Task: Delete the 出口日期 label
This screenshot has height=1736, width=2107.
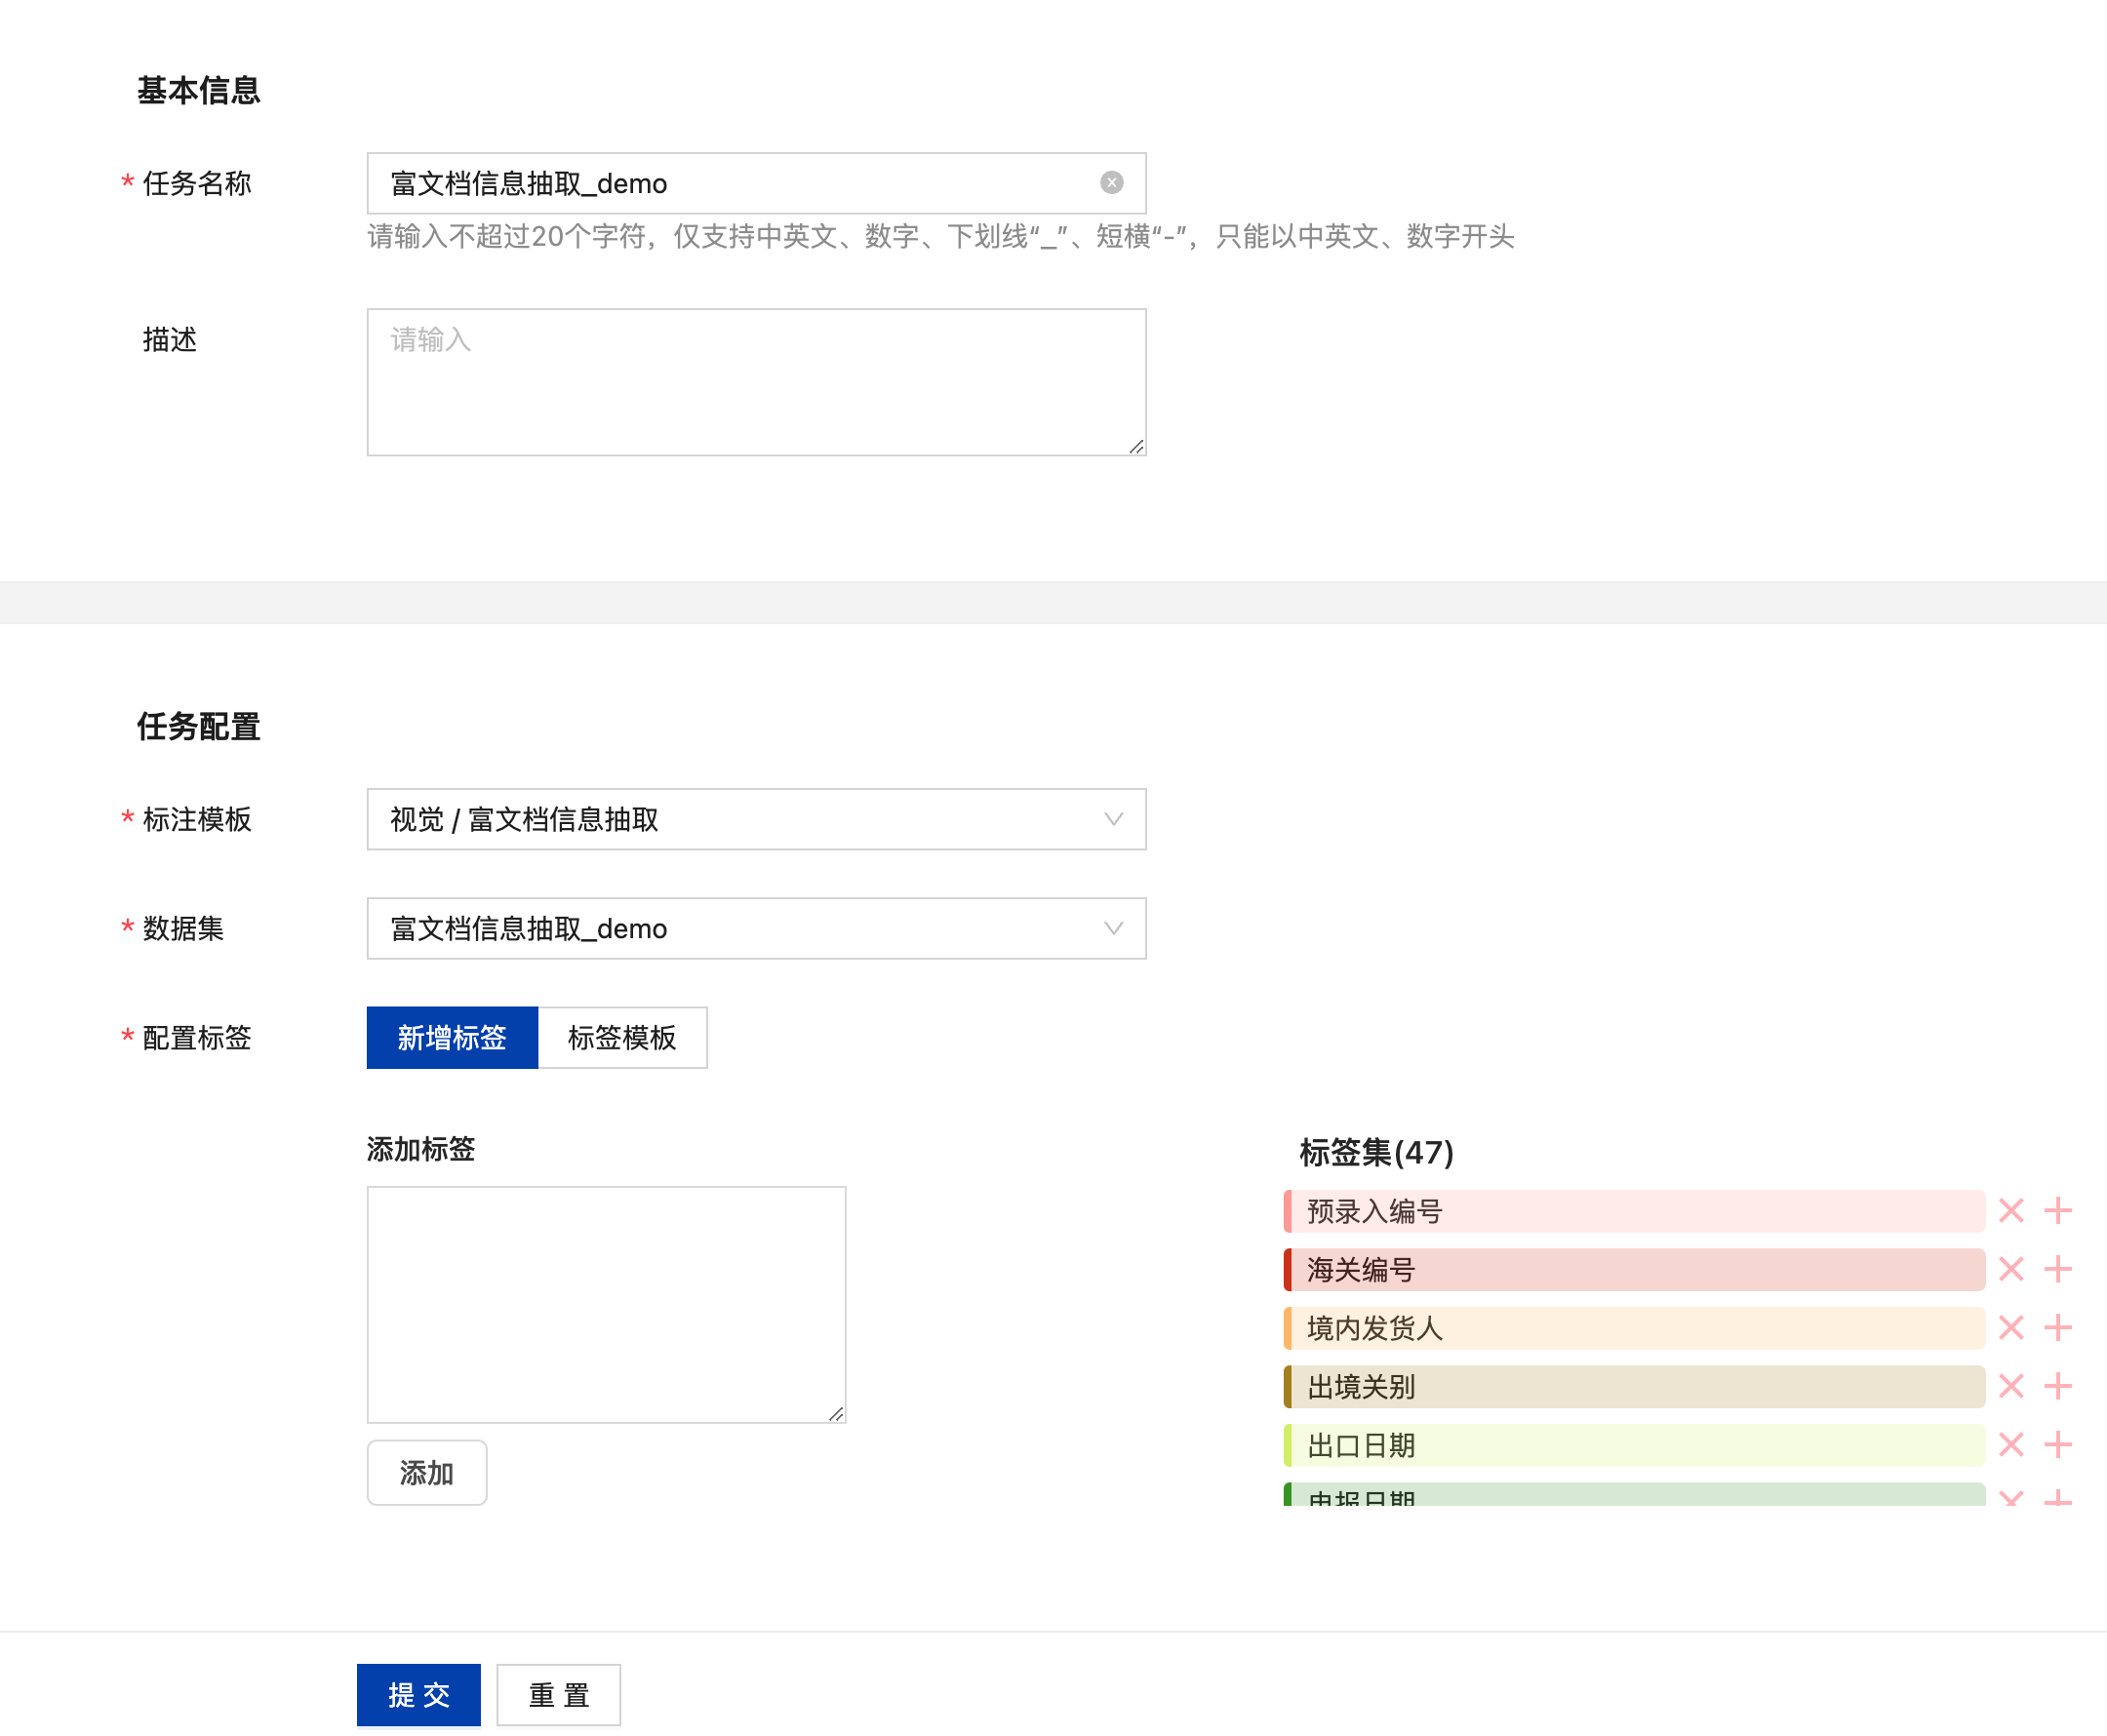Action: [x=2011, y=1445]
